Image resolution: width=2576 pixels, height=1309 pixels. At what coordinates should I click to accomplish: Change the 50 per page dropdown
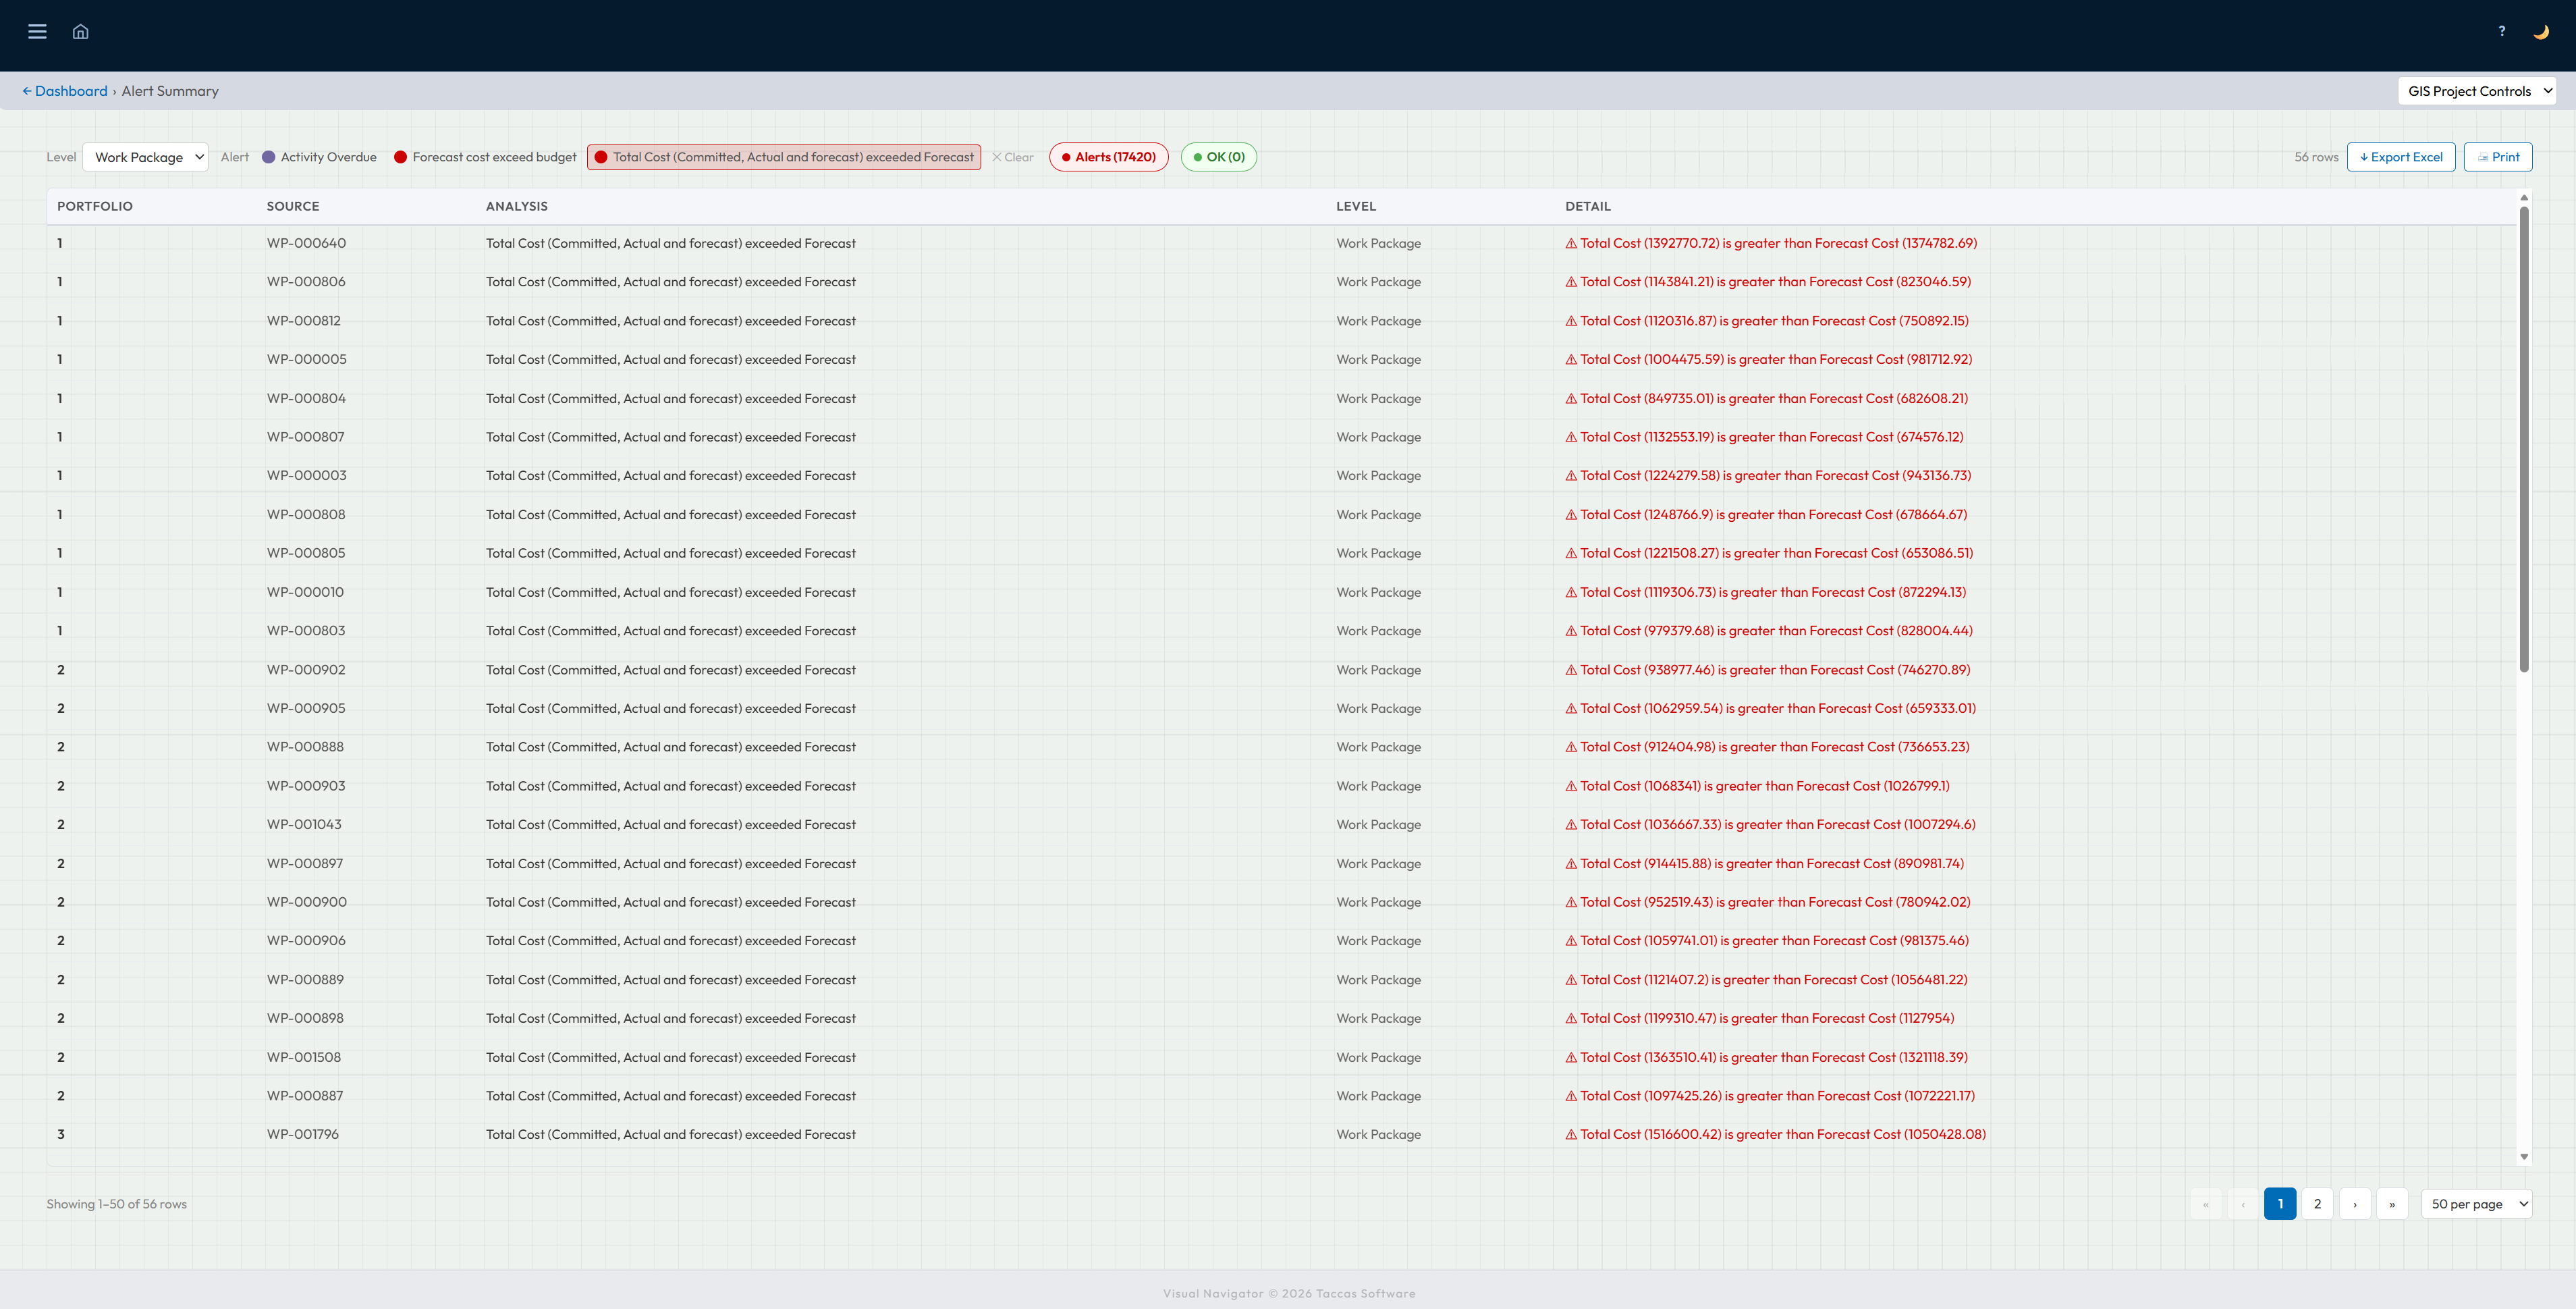click(x=2476, y=1204)
